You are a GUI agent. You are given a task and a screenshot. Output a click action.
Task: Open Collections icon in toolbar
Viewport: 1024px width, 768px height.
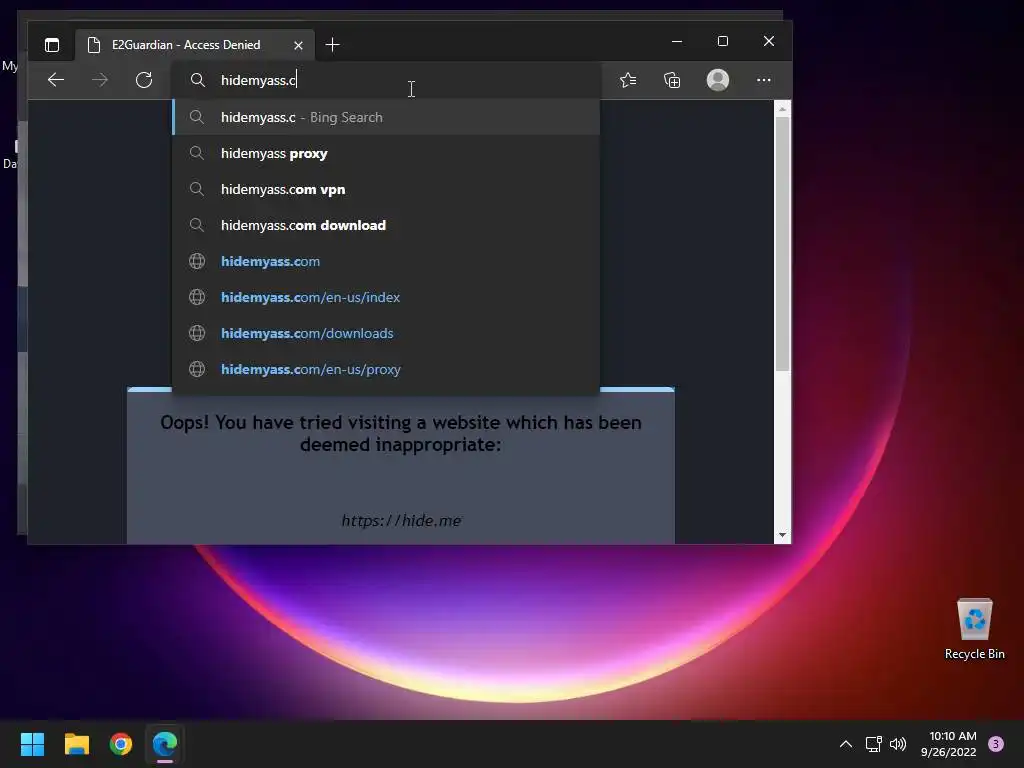tap(672, 80)
